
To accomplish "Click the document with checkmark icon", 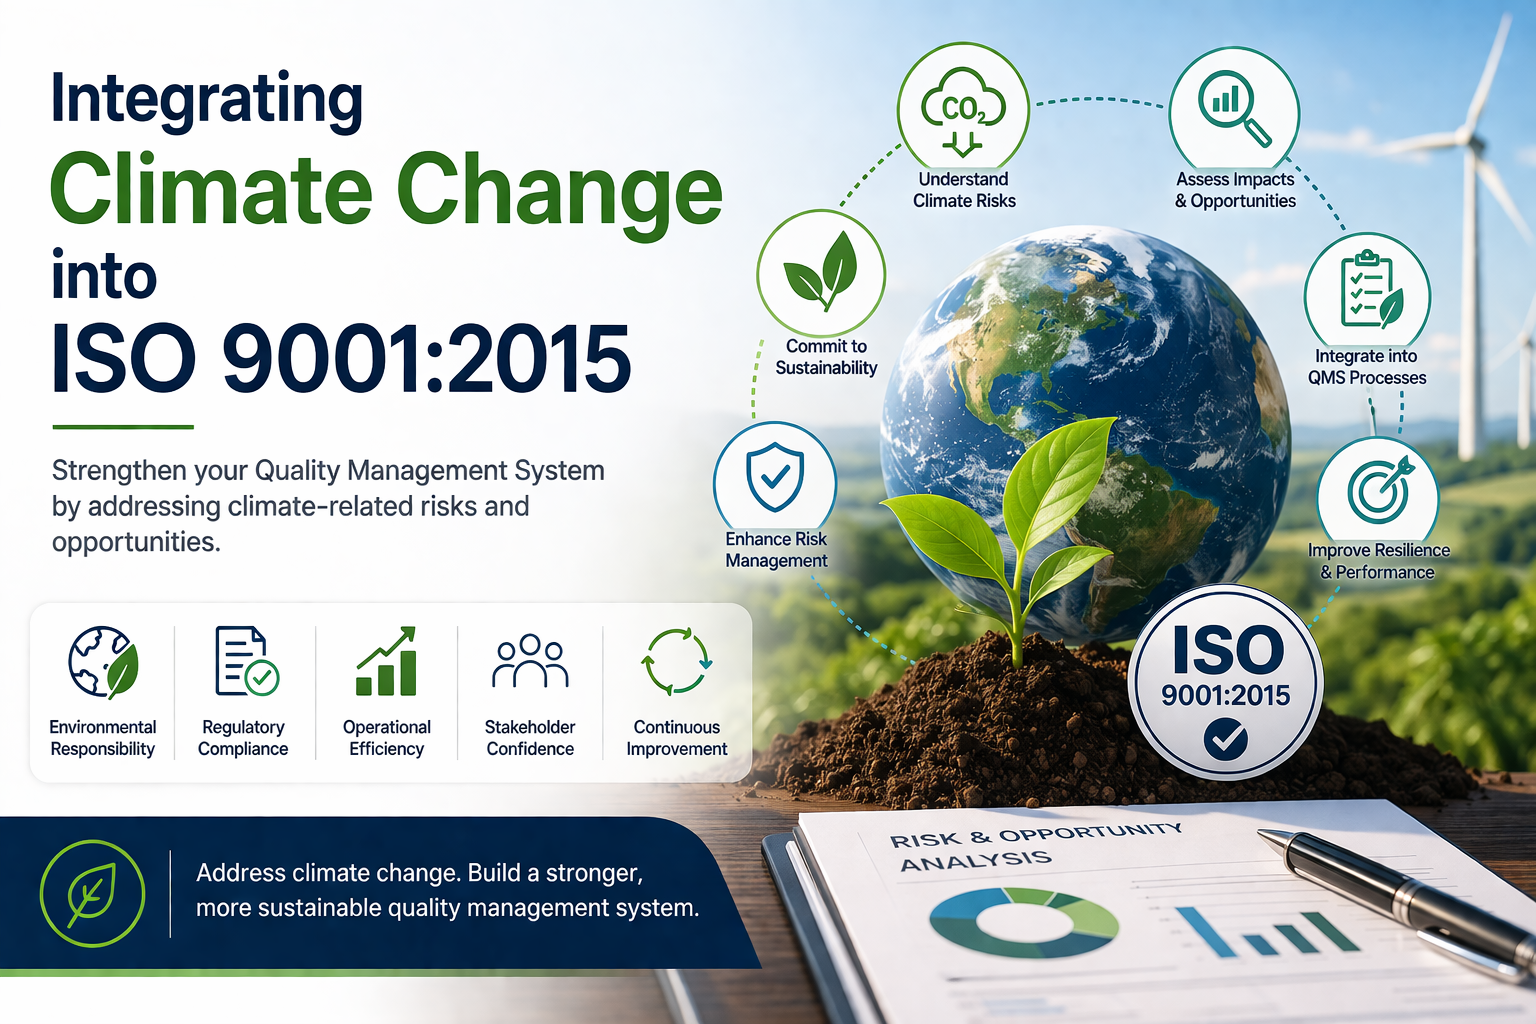I will point(246,661).
